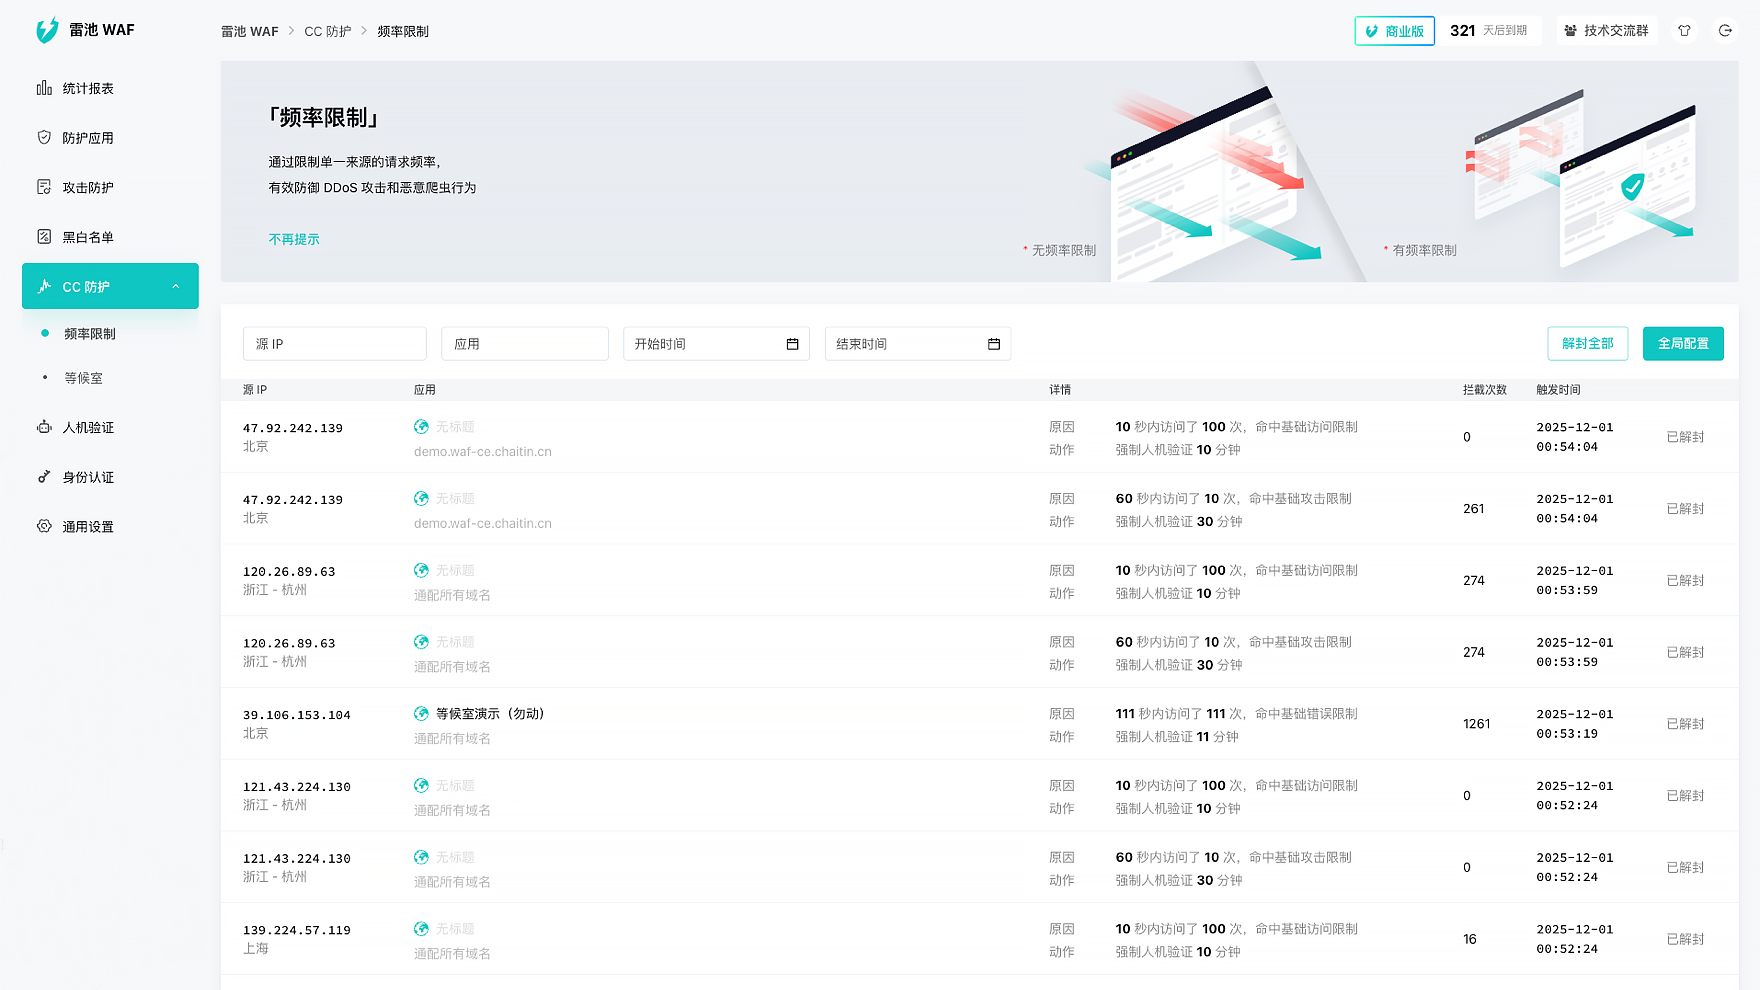Click 不再提示 link in banner
Image resolution: width=1760 pixels, height=990 pixels.
click(294, 240)
